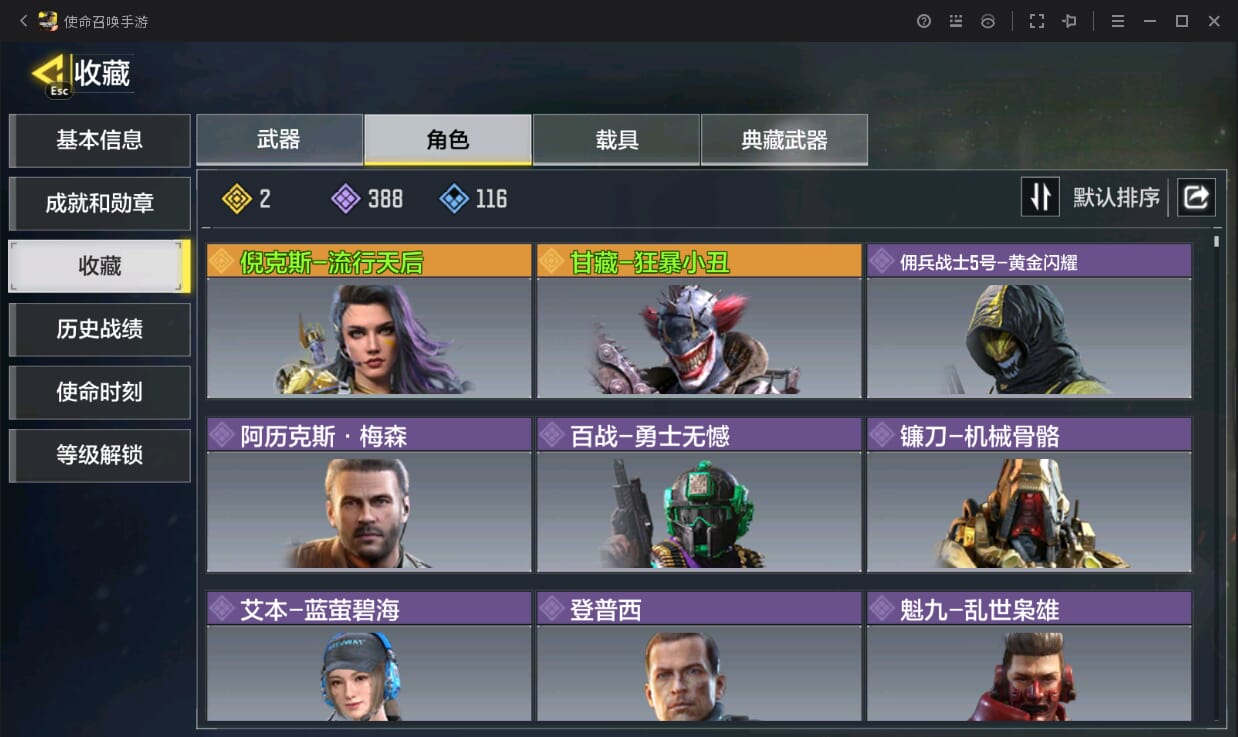The height and width of the screenshot is (737, 1238).
Task: Click the emulator title bar back chevron
Action: 23,21
